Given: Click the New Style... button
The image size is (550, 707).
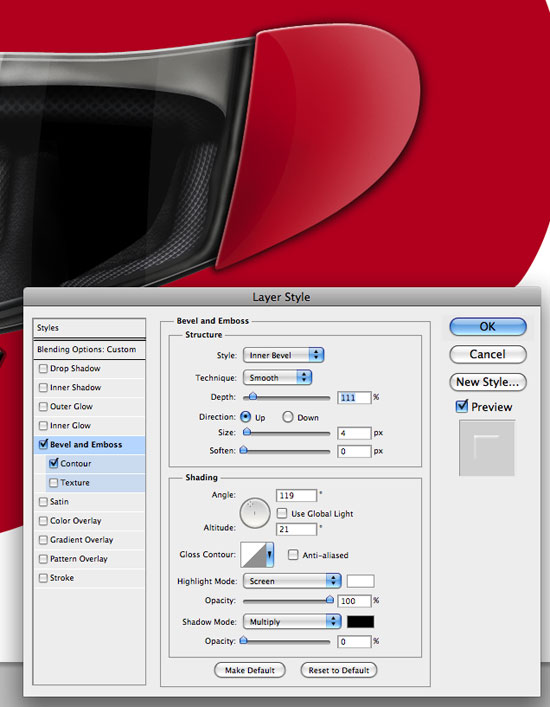Looking at the screenshot, I should tap(488, 382).
